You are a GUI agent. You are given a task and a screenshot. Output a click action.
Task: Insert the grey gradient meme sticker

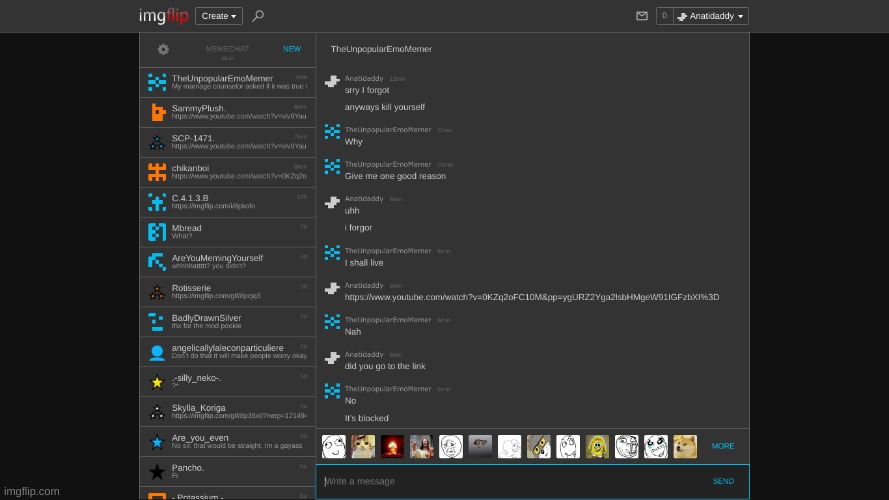click(x=480, y=447)
